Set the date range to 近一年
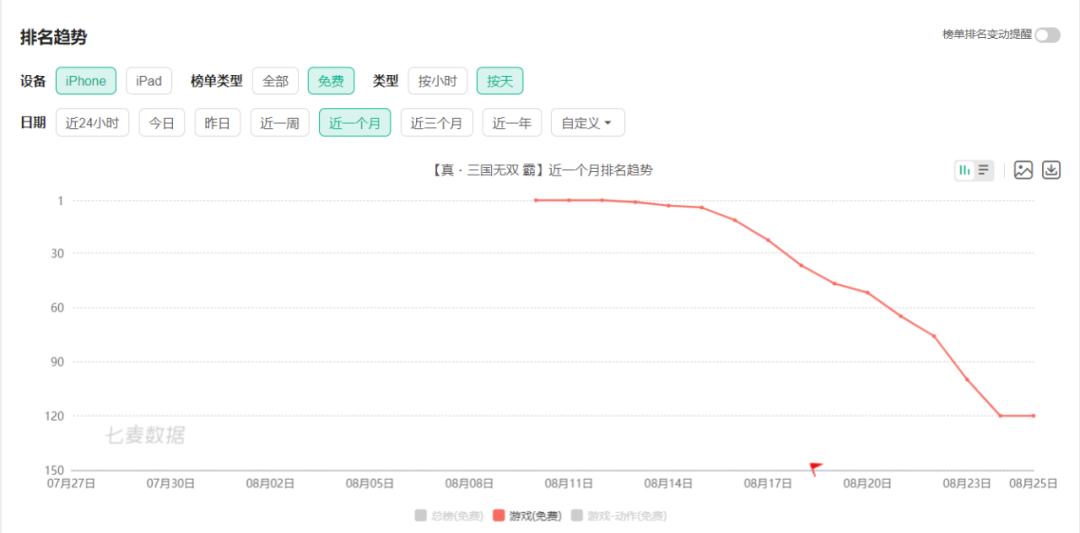1080x533 pixels. pos(512,123)
